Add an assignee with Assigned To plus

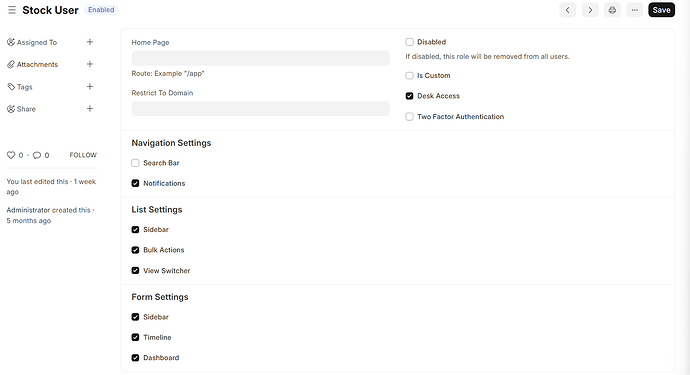[x=90, y=42]
